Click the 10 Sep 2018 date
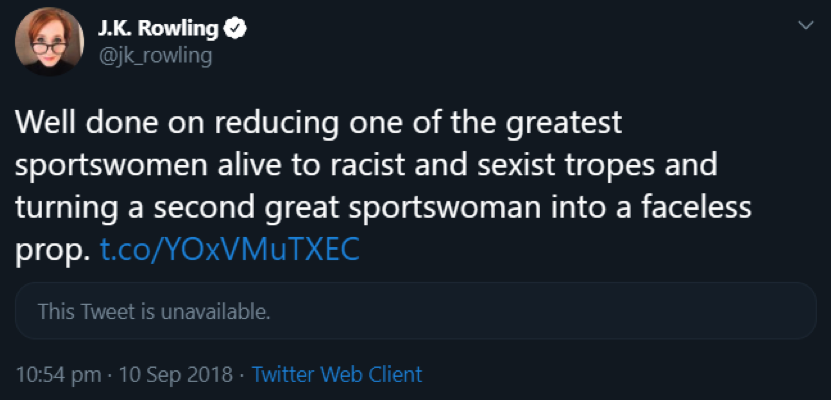The height and width of the screenshot is (400, 831). pos(173,375)
